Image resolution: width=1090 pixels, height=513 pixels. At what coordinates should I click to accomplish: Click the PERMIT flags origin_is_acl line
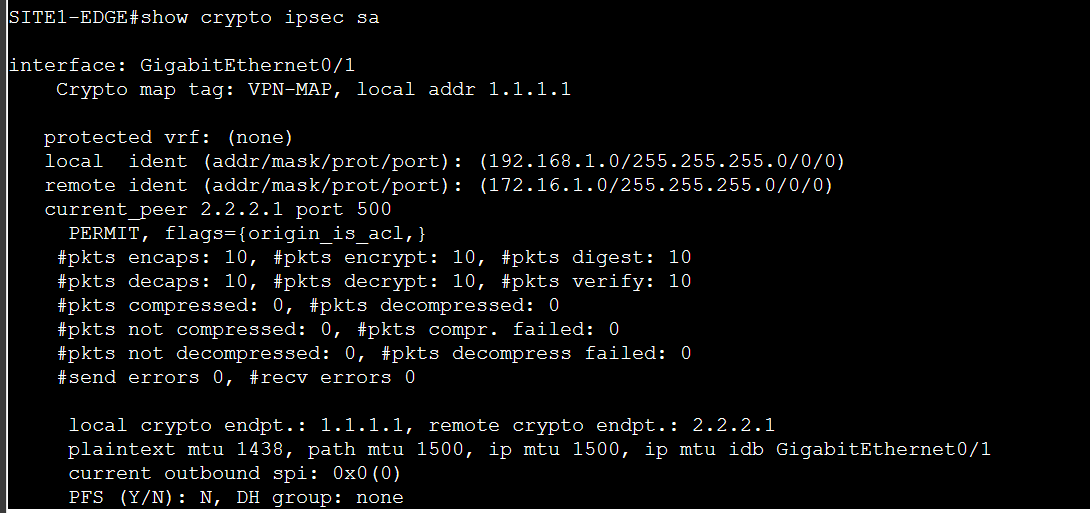tap(247, 234)
